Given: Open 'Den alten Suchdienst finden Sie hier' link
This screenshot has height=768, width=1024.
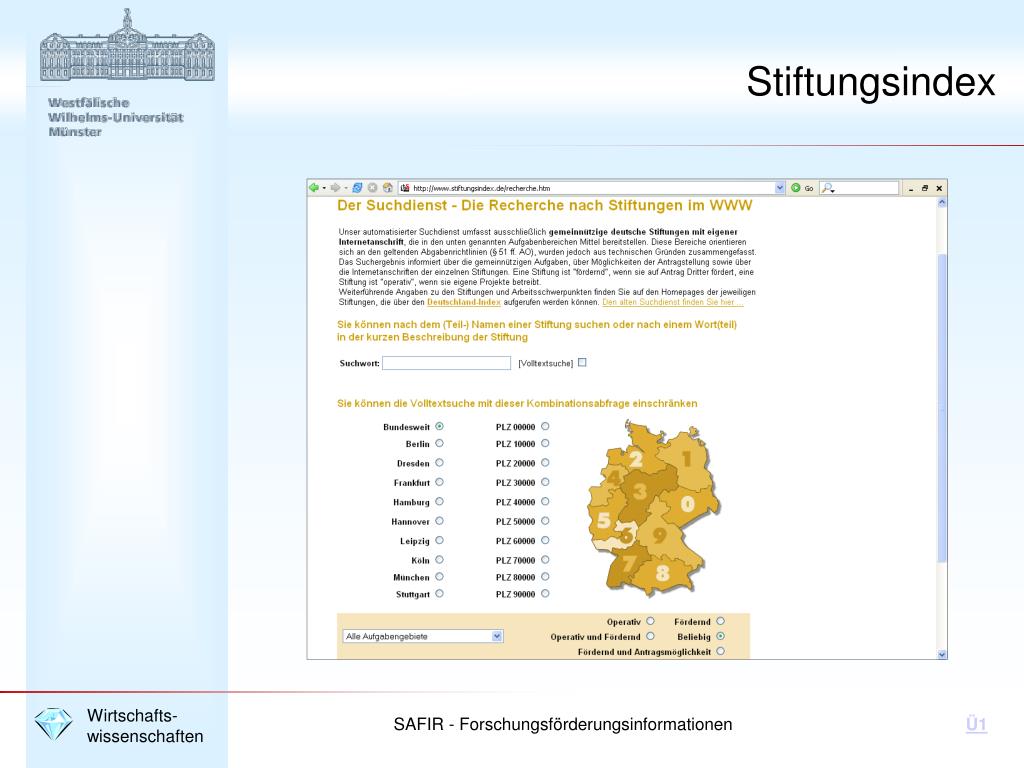Looking at the screenshot, I should pos(673,302).
